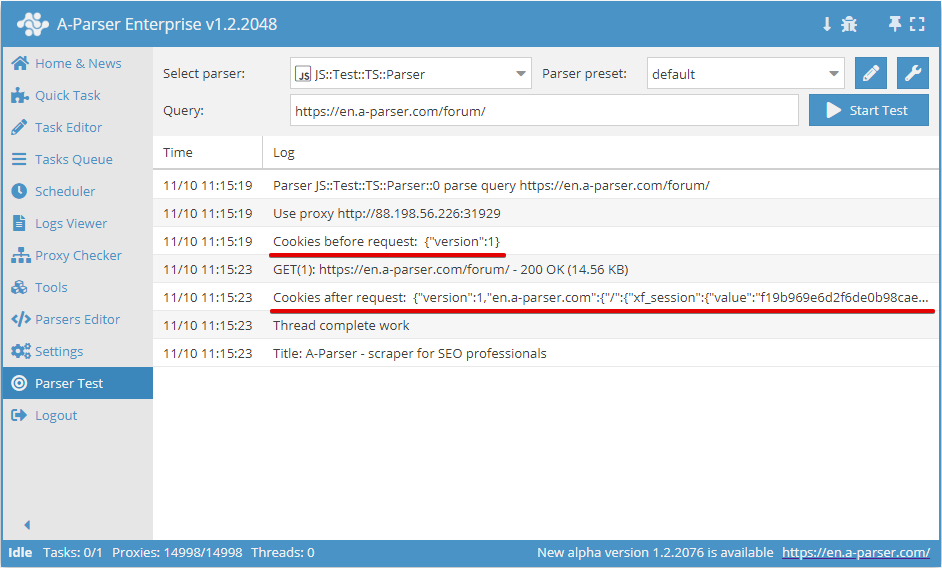The image size is (942, 568).
Task: Collapse the sidebar with left arrow
Action: 27,525
